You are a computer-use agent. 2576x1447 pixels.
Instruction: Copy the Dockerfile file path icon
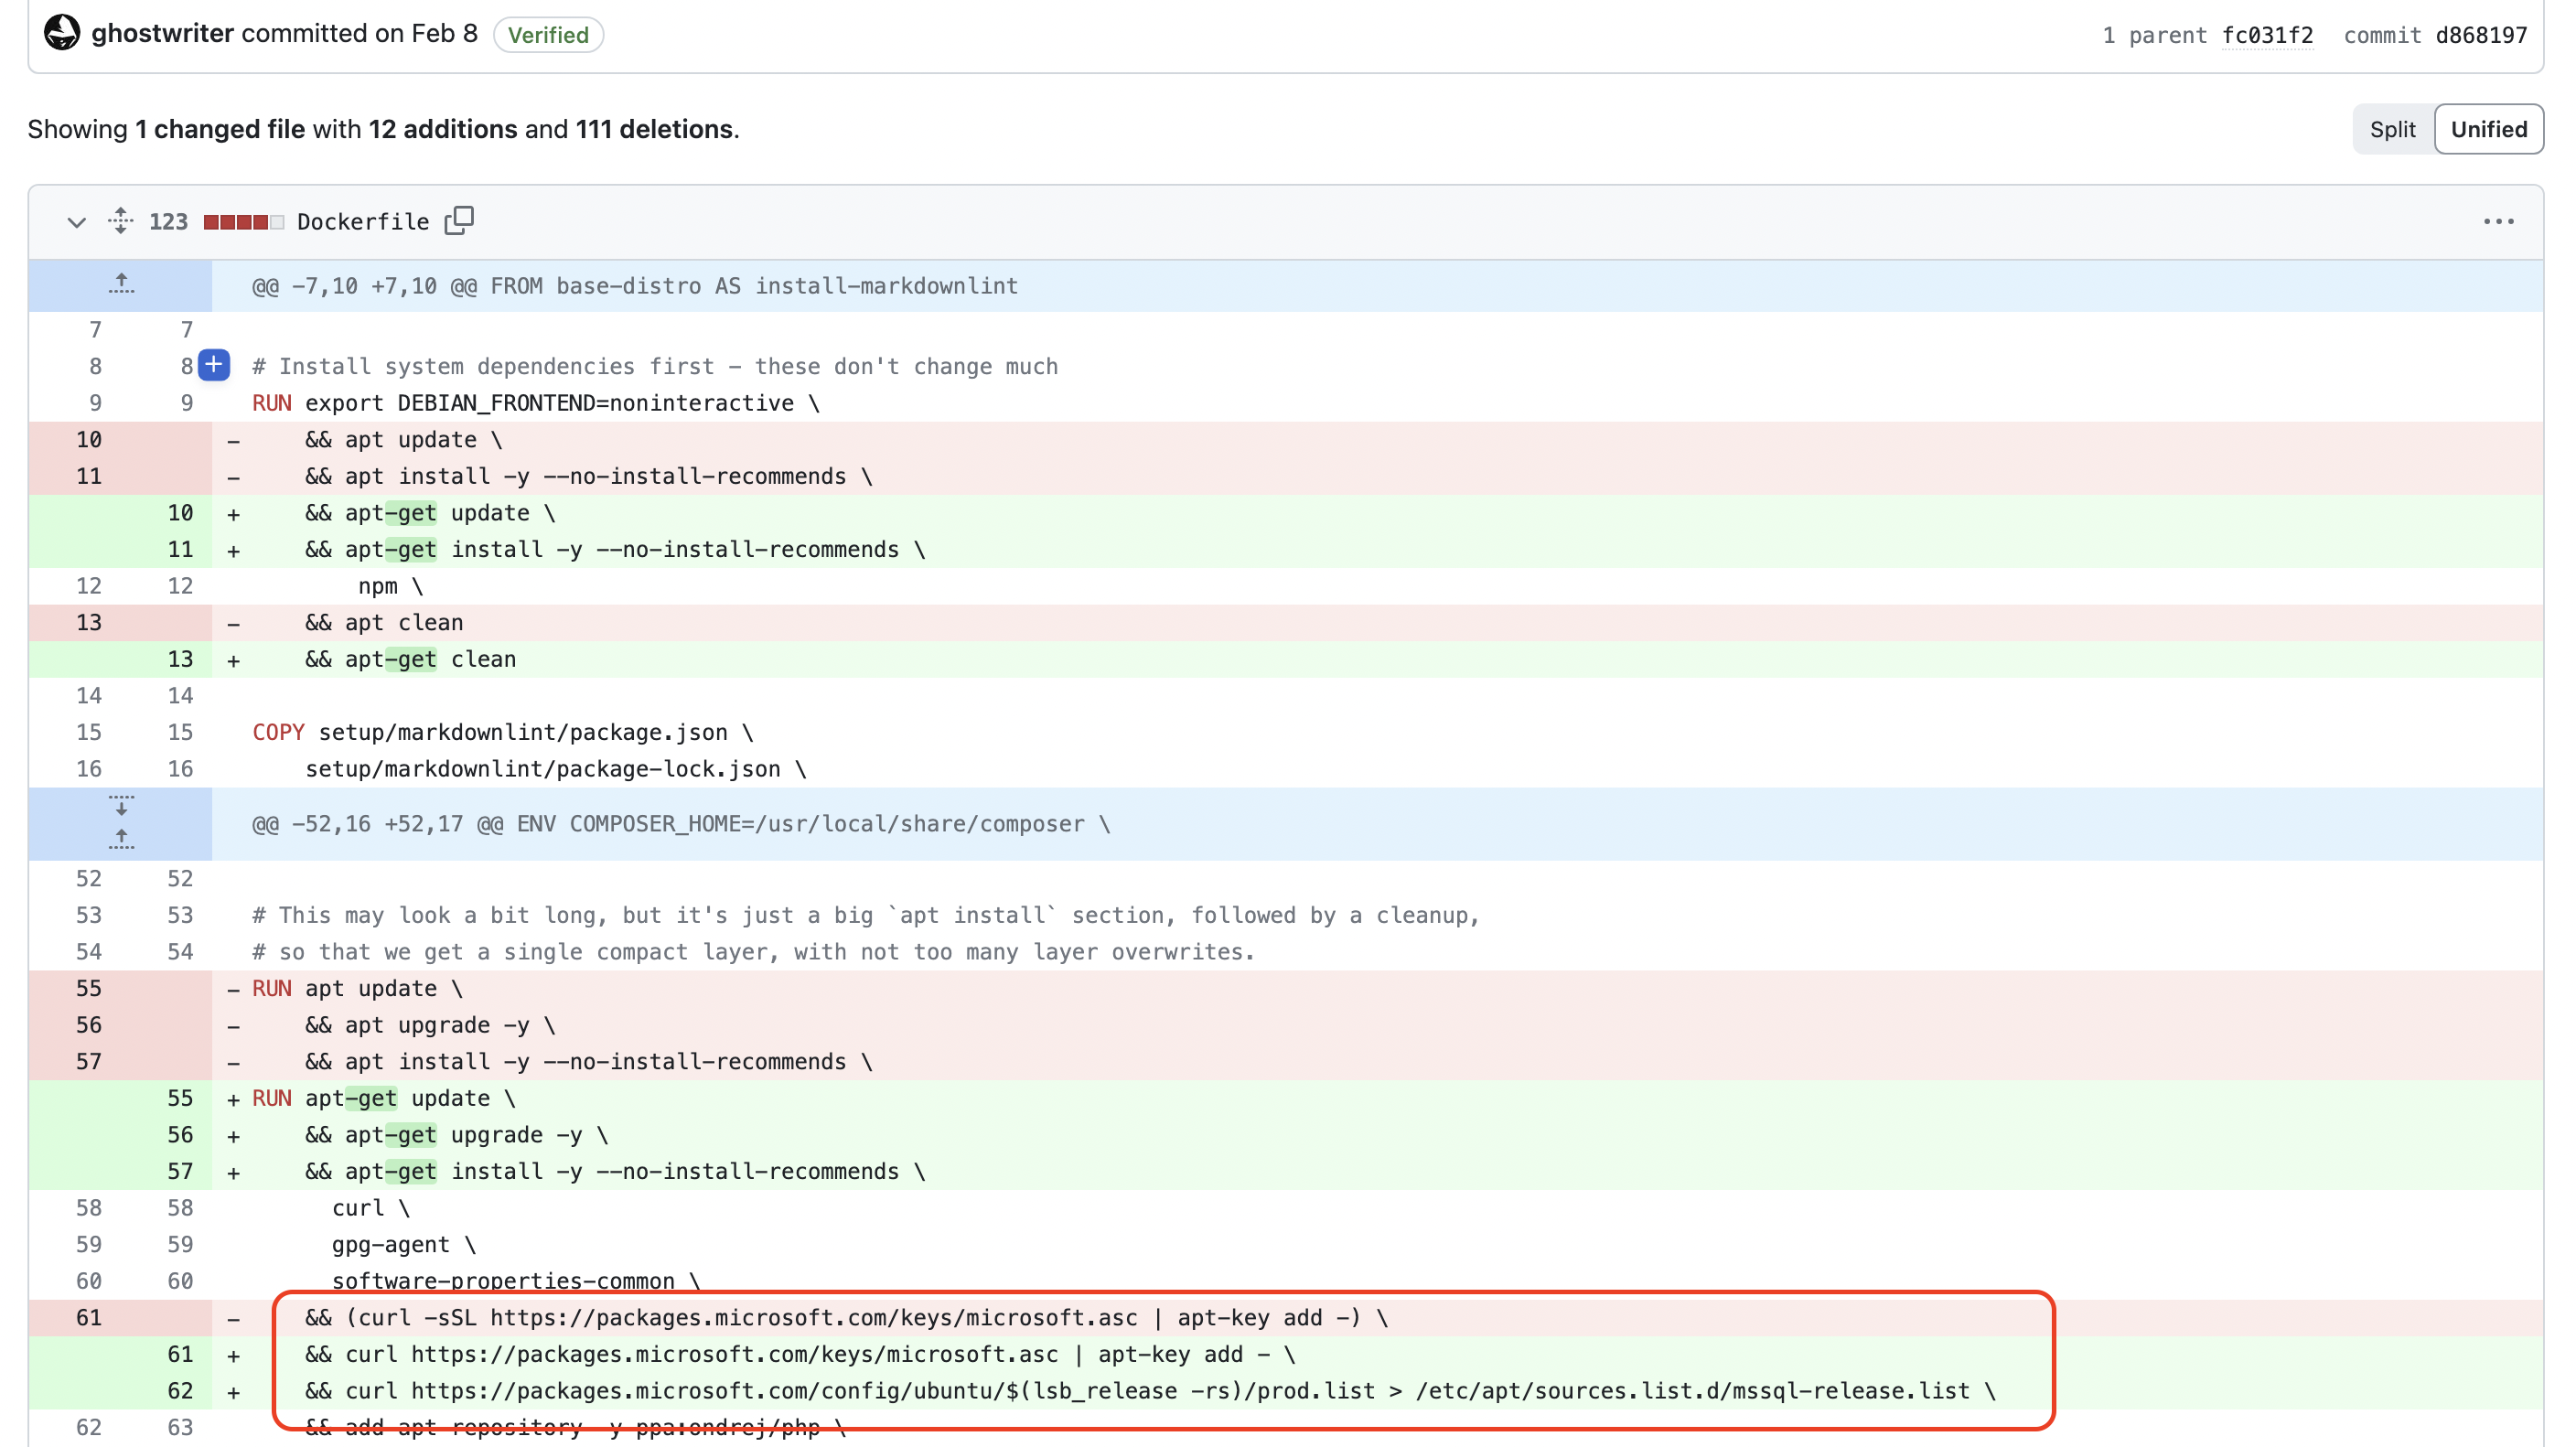460,220
